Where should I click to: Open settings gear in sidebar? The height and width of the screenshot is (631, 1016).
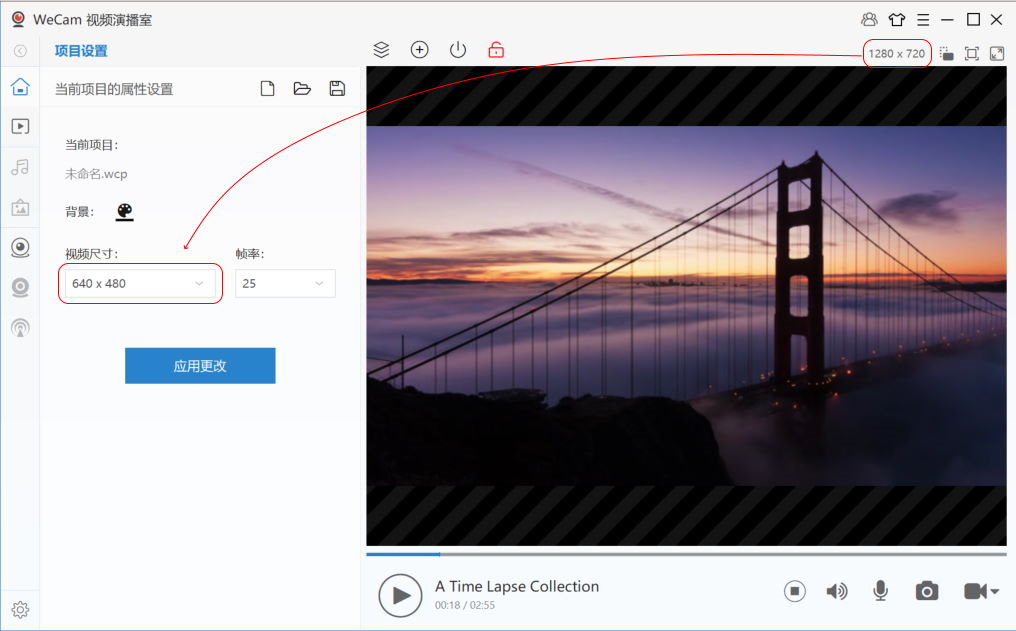coord(20,609)
